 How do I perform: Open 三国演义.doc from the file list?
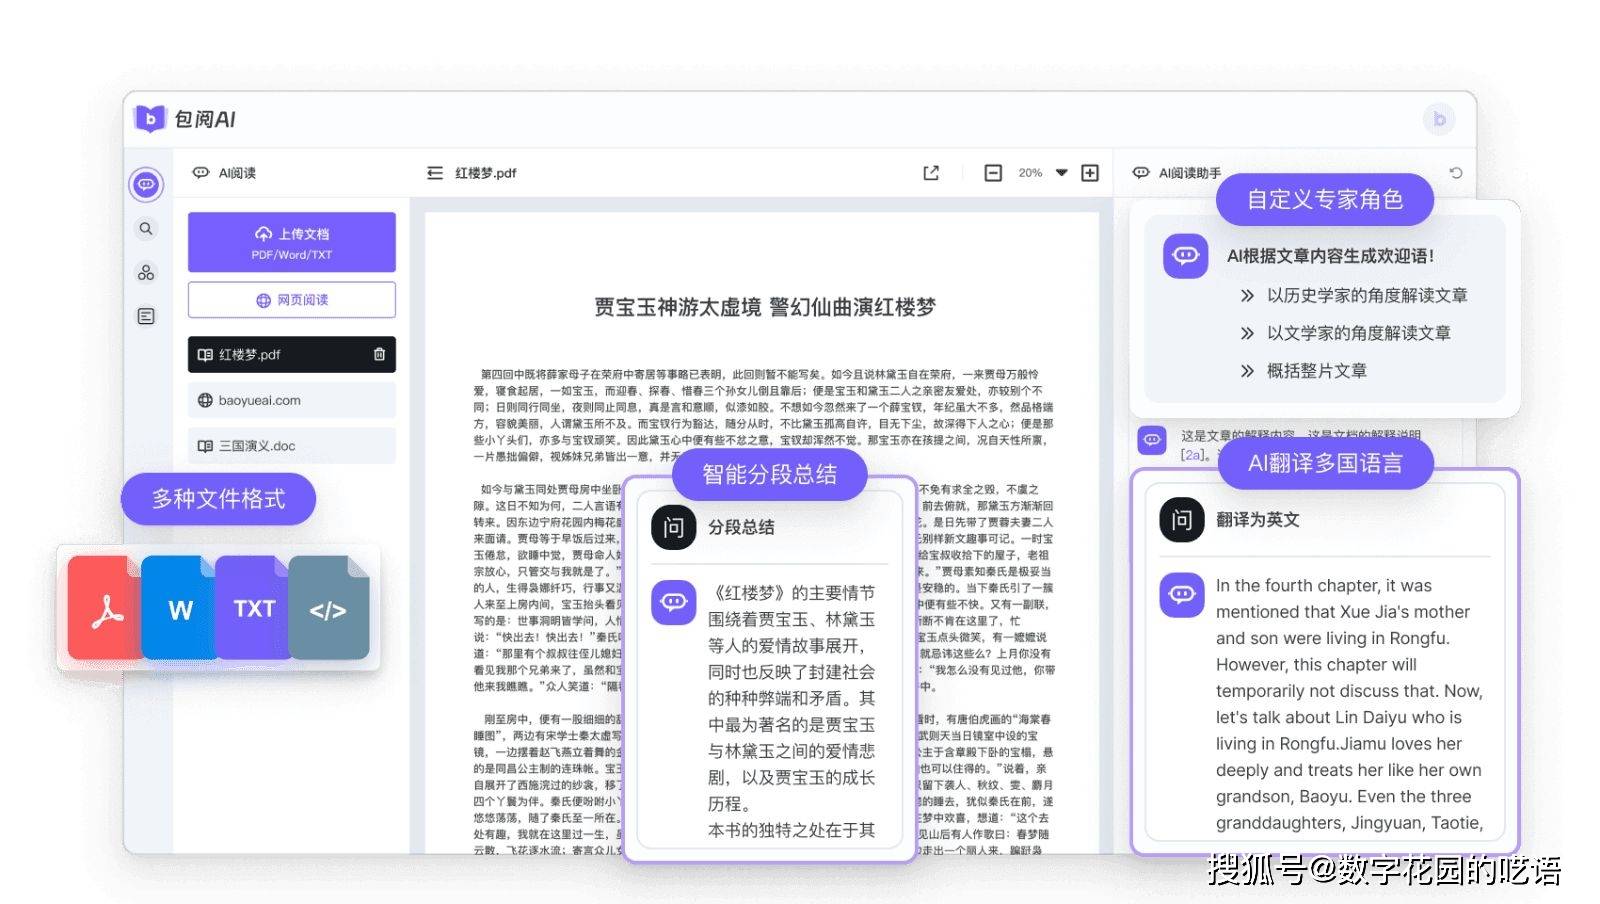pos(292,446)
